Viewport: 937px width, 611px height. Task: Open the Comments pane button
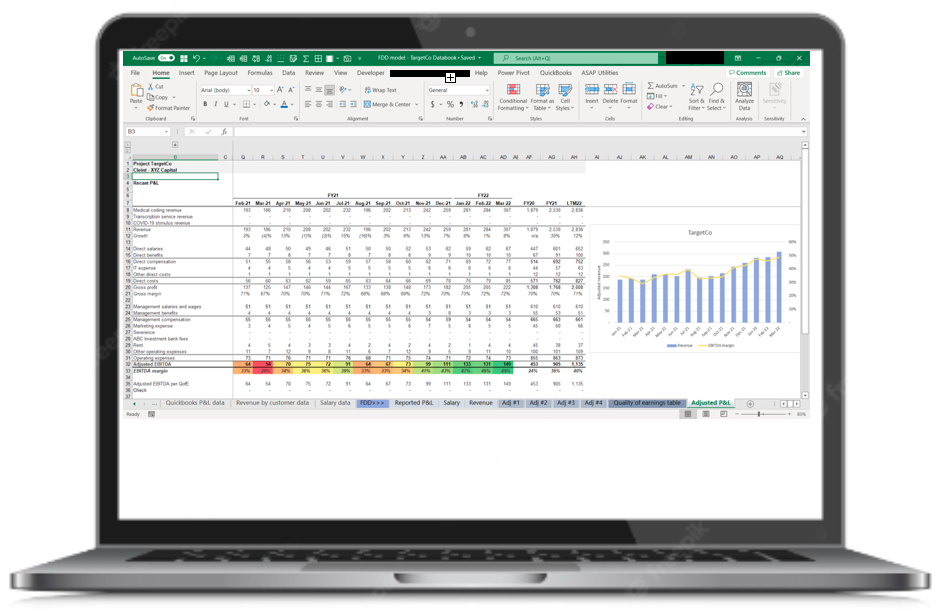coord(748,73)
